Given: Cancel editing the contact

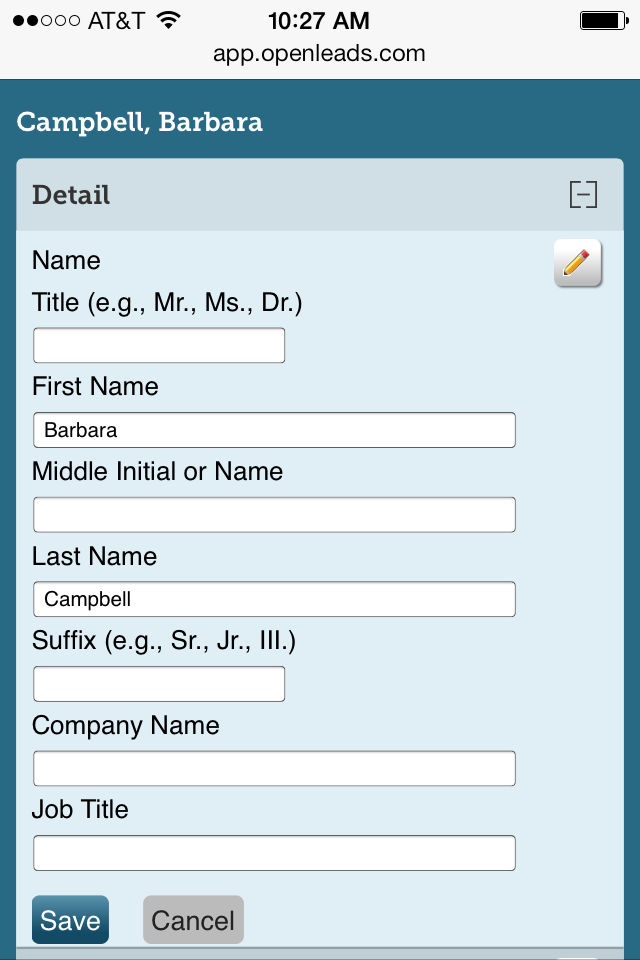Looking at the screenshot, I should 194,920.
